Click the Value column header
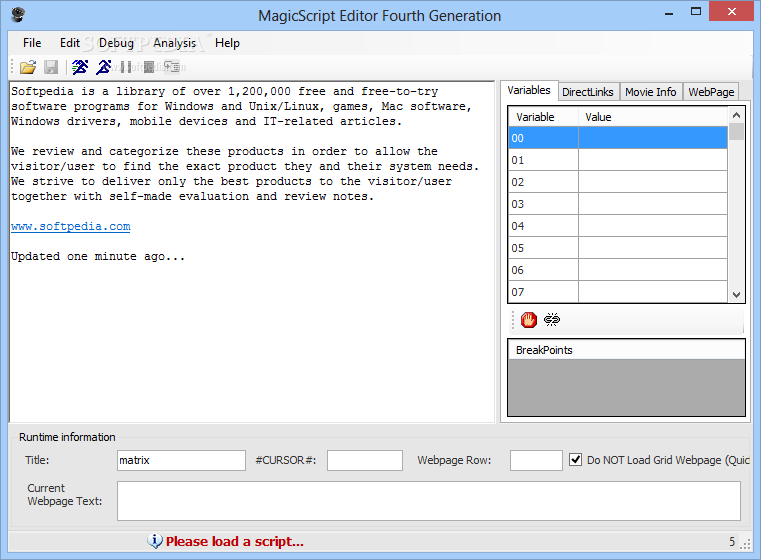This screenshot has width=761, height=560. click(x=653, y=117)
